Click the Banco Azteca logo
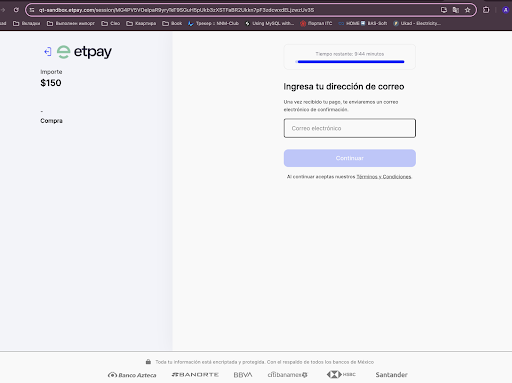Screen dimensions: 512x383 [132, 375]
